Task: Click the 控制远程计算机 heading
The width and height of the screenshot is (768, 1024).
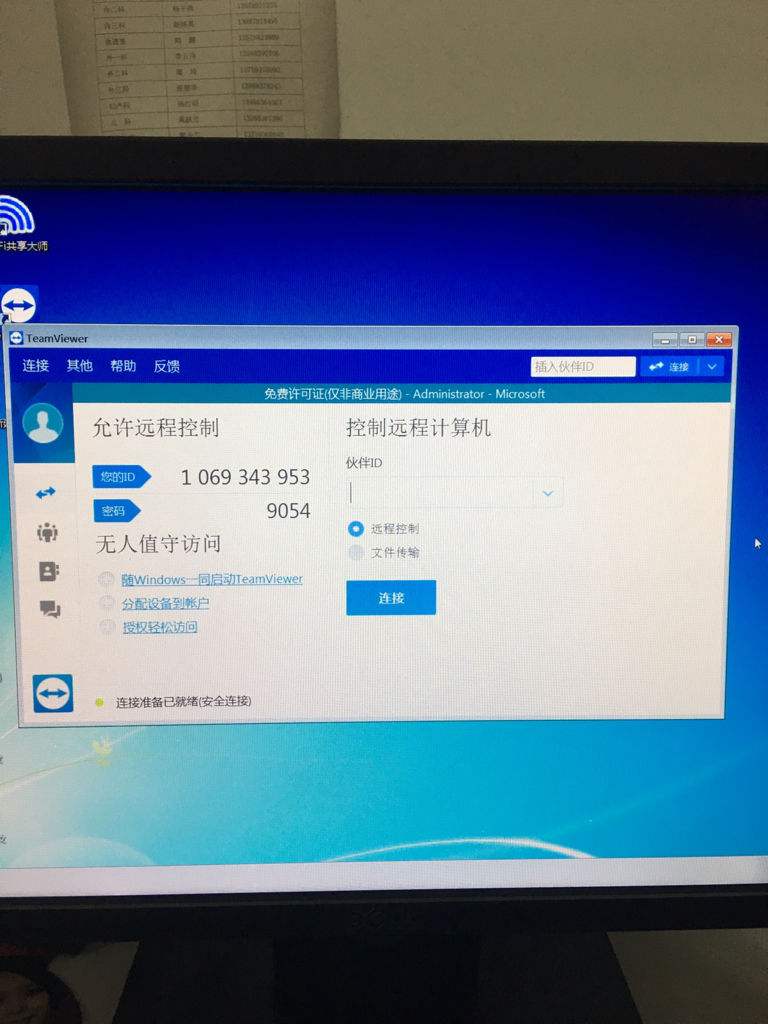Action: click(x=419, y=428)
